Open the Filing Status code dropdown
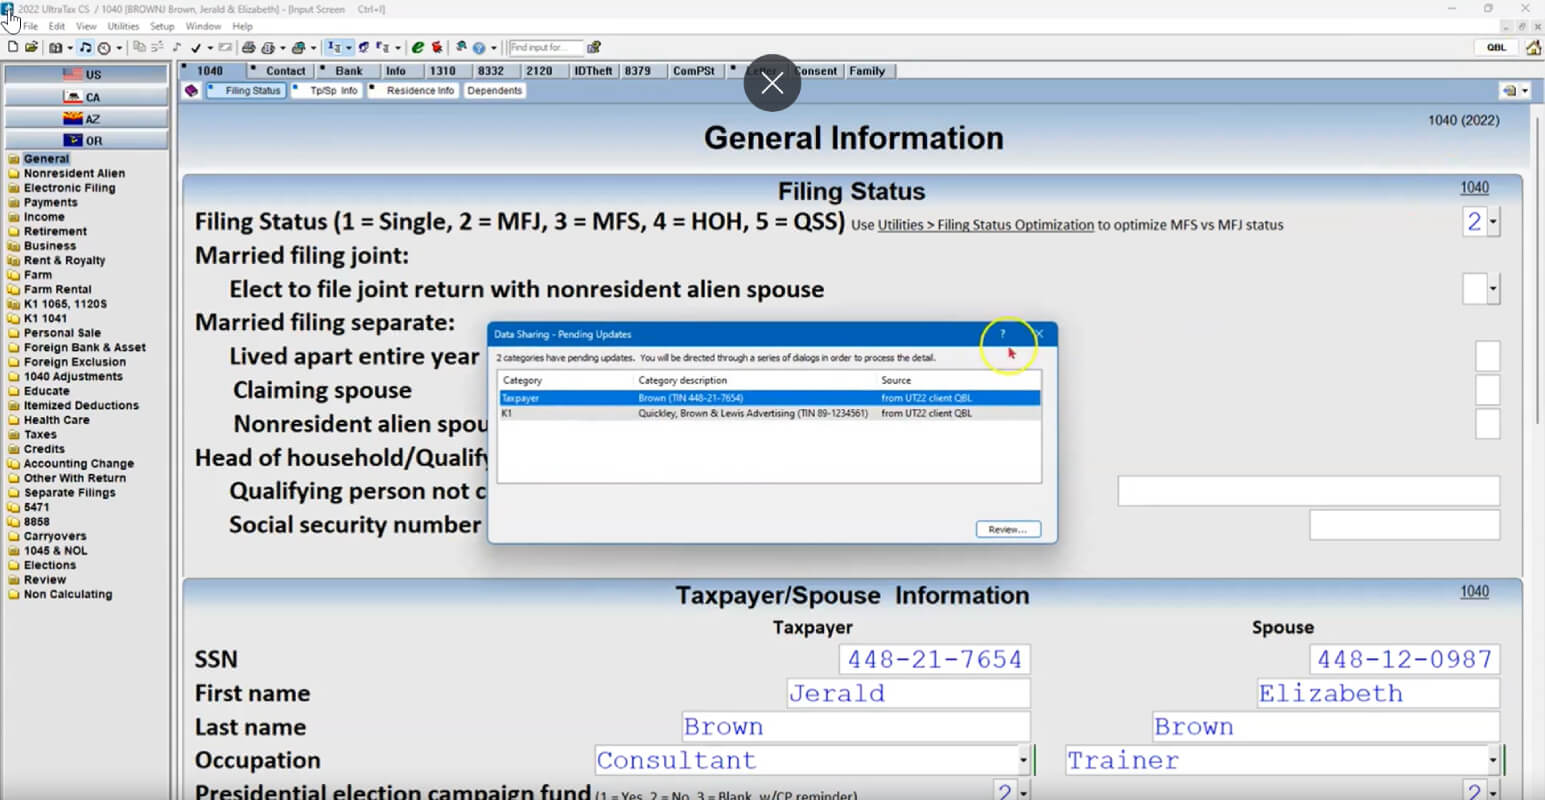 tap(1494, 222)
